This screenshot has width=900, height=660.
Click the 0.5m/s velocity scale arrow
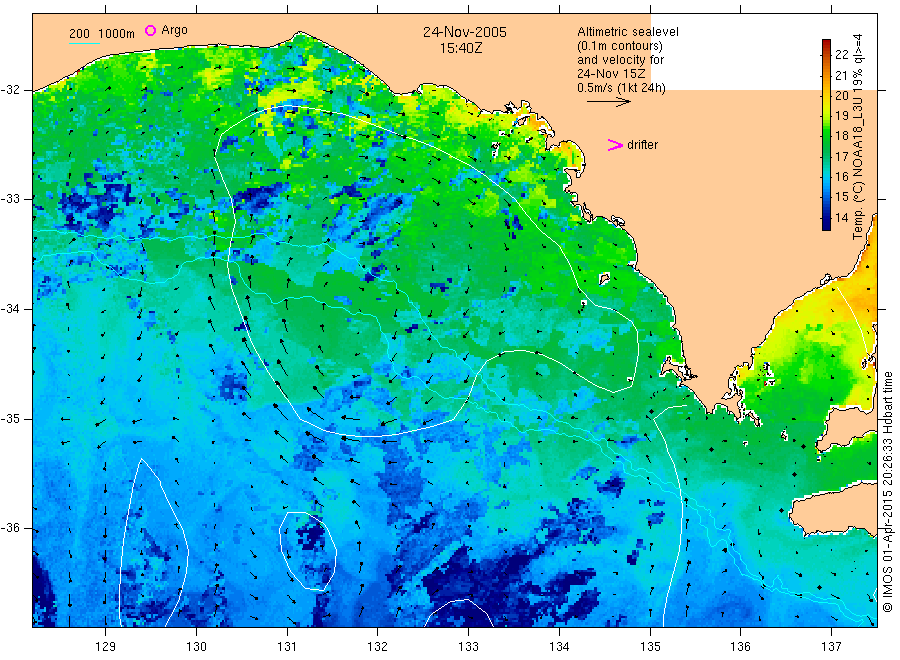608,102
